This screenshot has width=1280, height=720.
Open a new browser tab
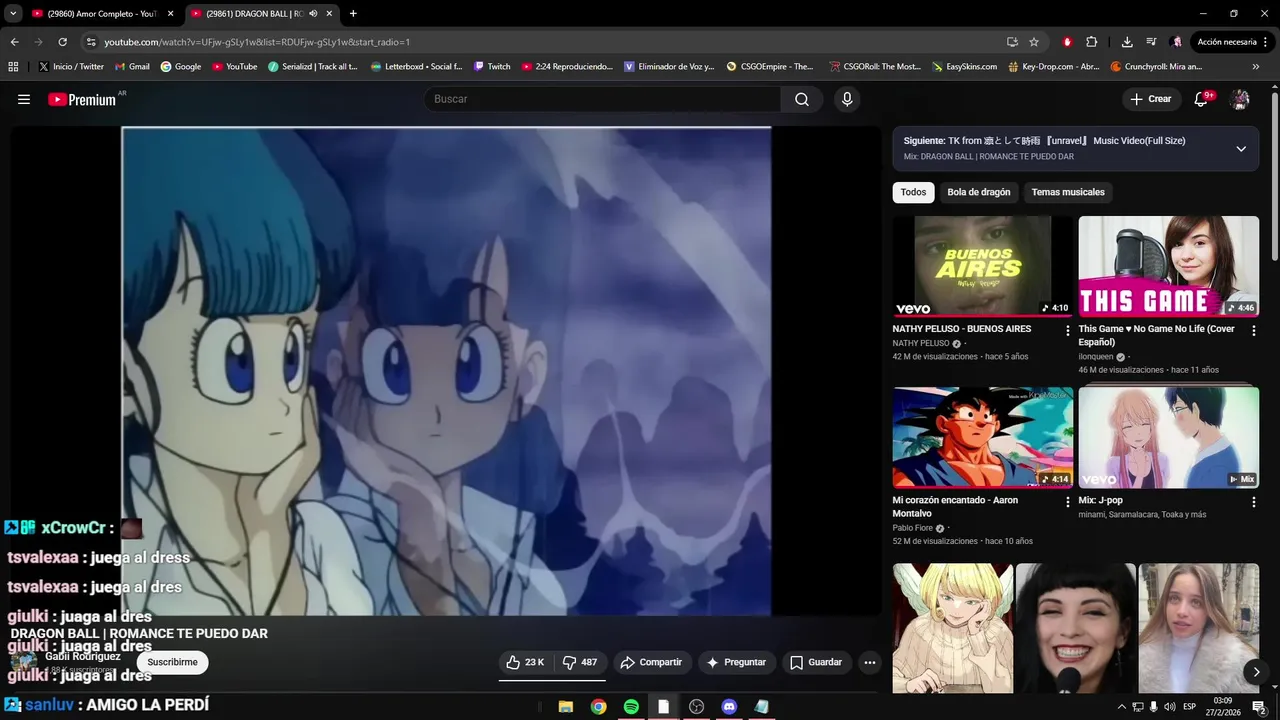coord(353,14)
